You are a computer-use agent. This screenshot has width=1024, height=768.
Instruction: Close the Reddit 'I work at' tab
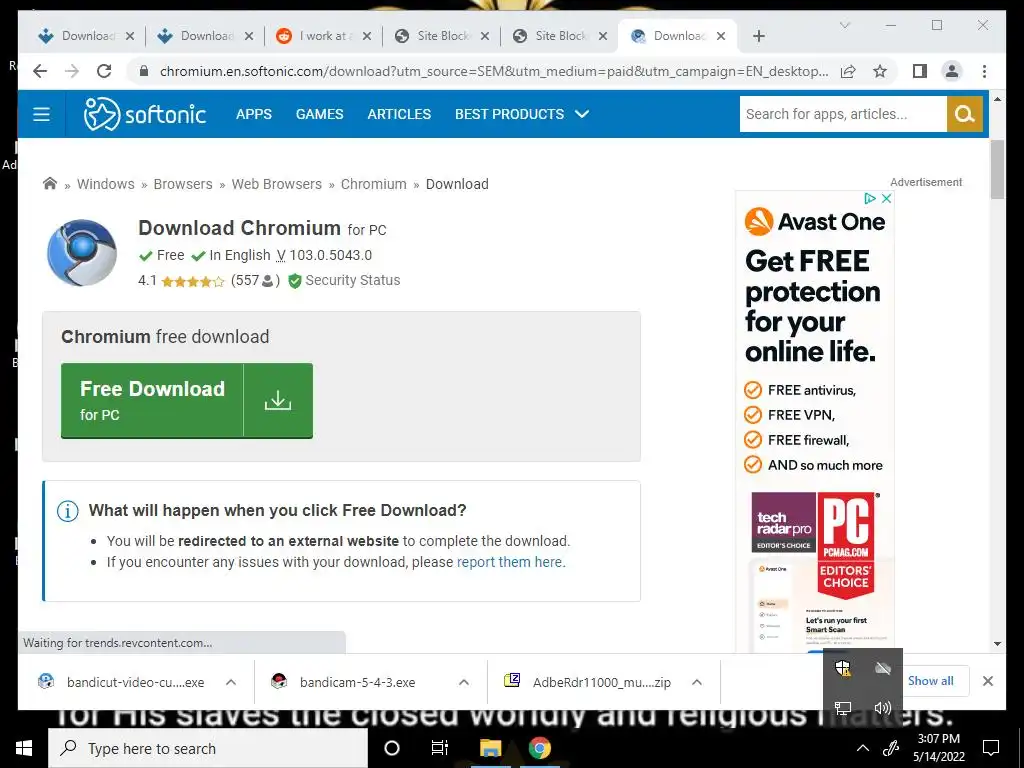(367, 37)
